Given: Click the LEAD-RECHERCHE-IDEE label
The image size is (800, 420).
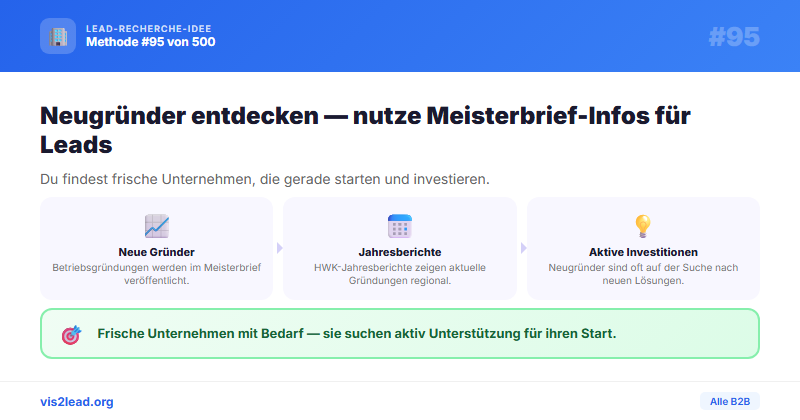Looking at the screenshot, I should 148,29.
